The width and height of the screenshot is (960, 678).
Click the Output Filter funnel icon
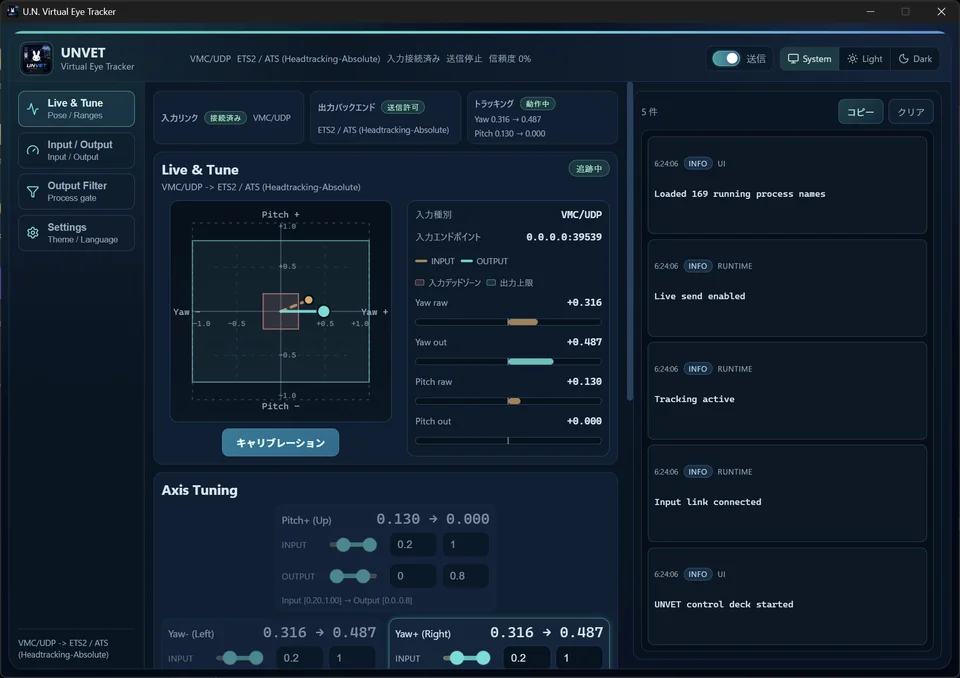pos(33,192)
